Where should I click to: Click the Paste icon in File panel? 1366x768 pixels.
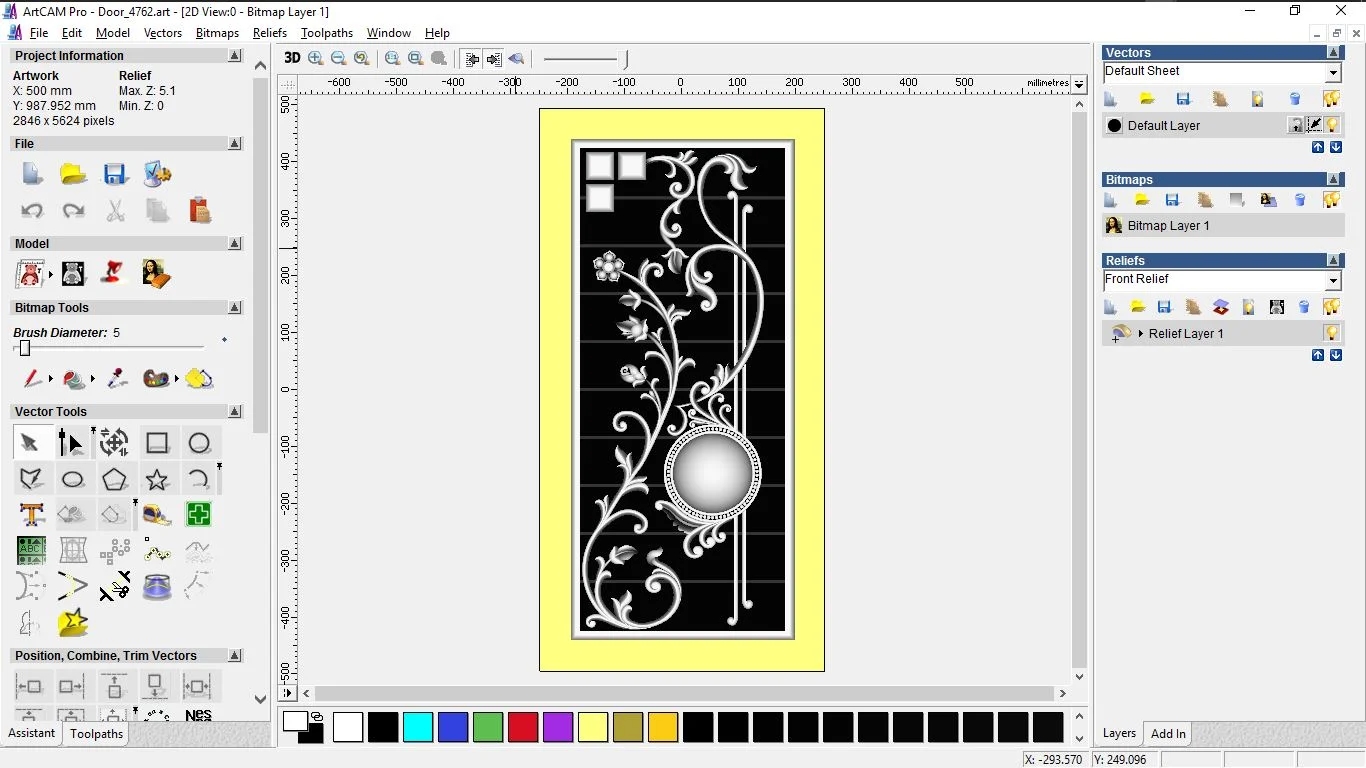coord(199,210)
